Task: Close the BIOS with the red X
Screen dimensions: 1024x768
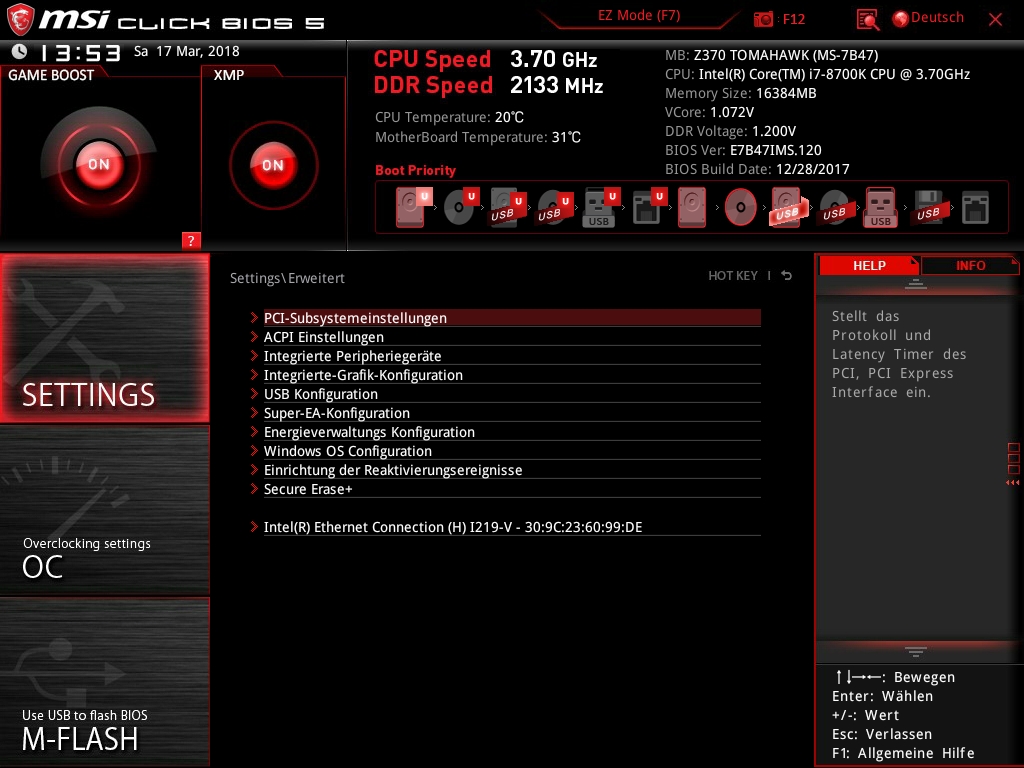Action: pos(995,19)
